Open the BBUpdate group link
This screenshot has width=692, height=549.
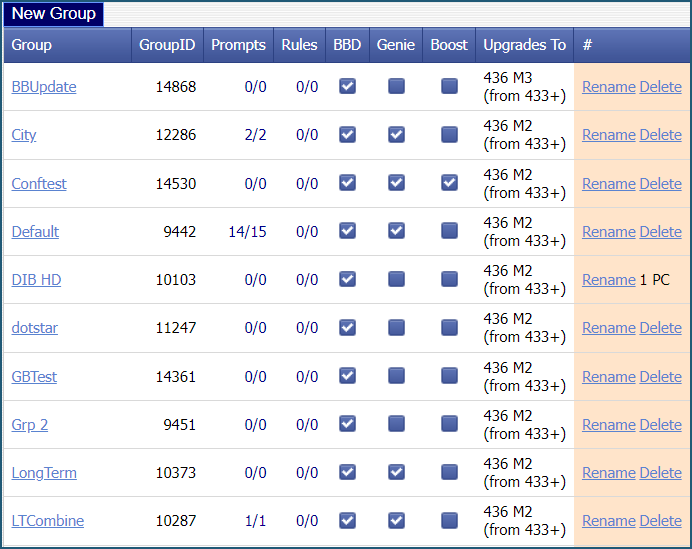pyautogui.click(x=44, y=87)
